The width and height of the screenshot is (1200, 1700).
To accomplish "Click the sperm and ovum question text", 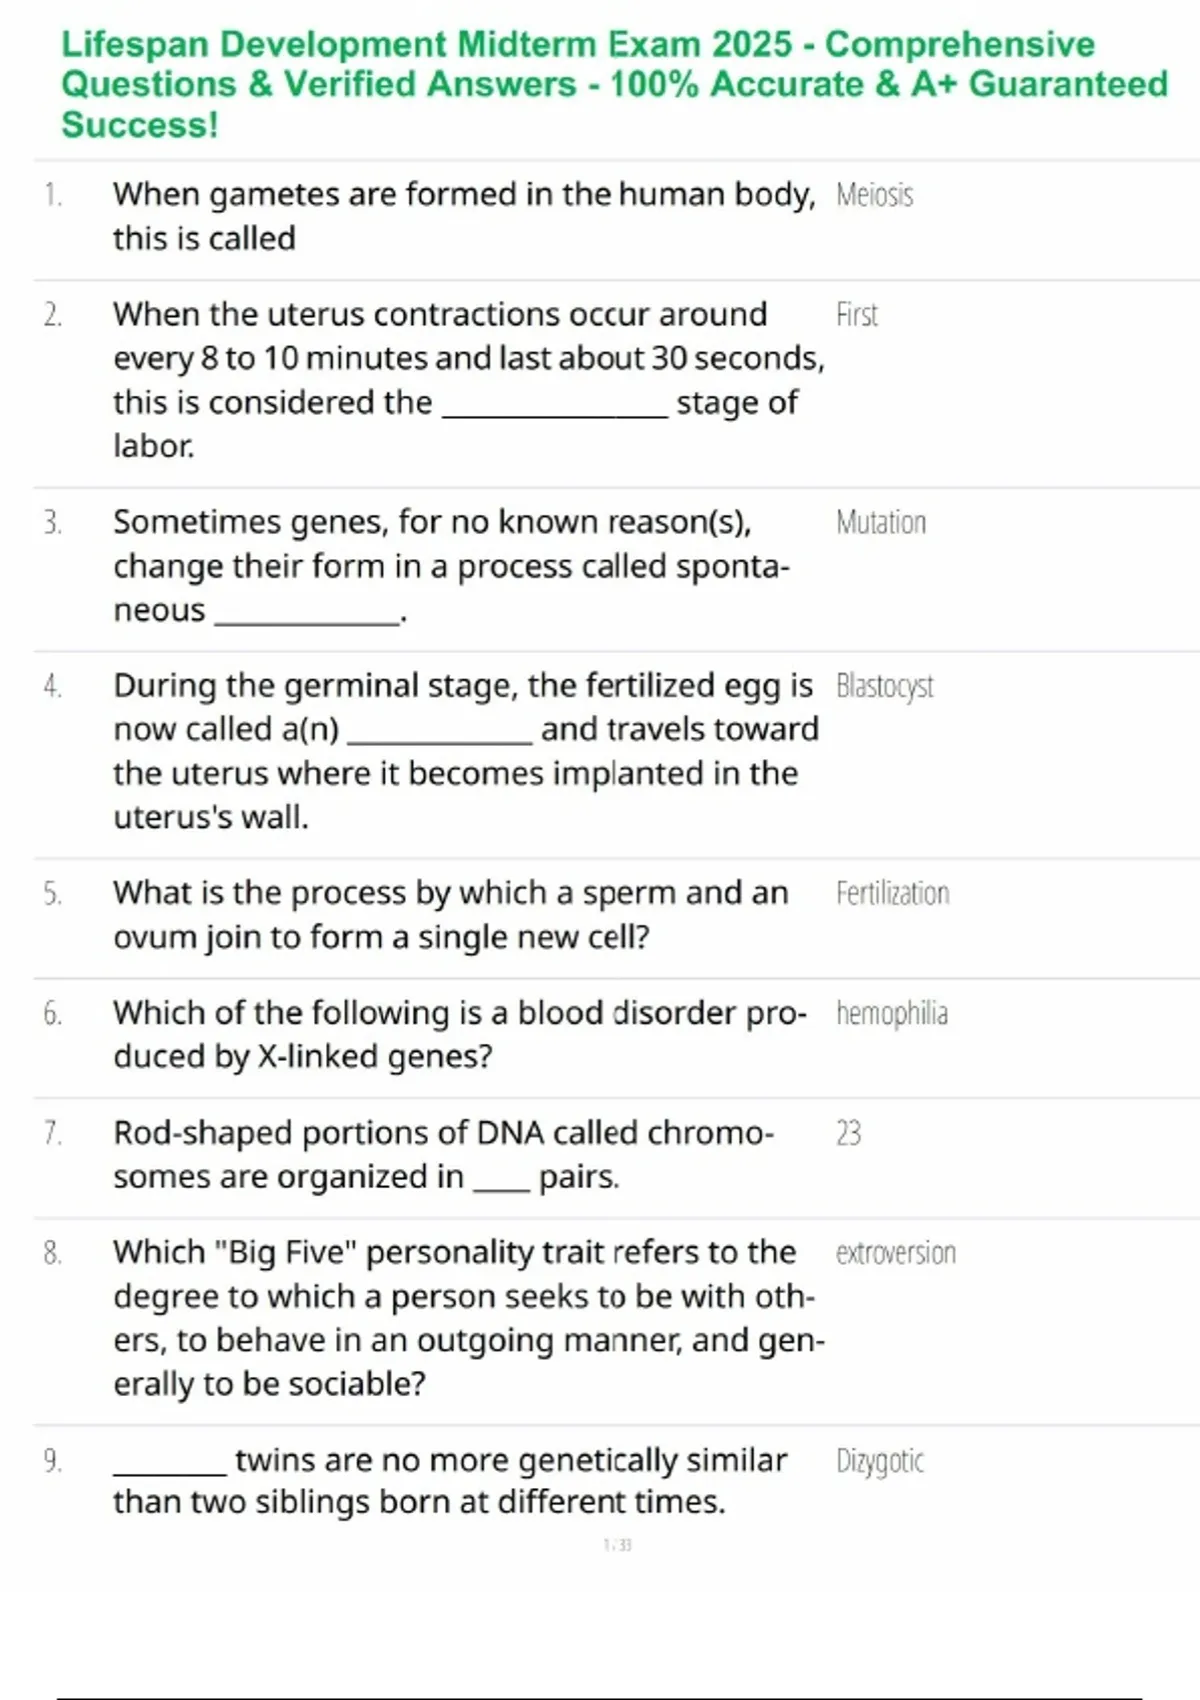I will coord(450,915).
